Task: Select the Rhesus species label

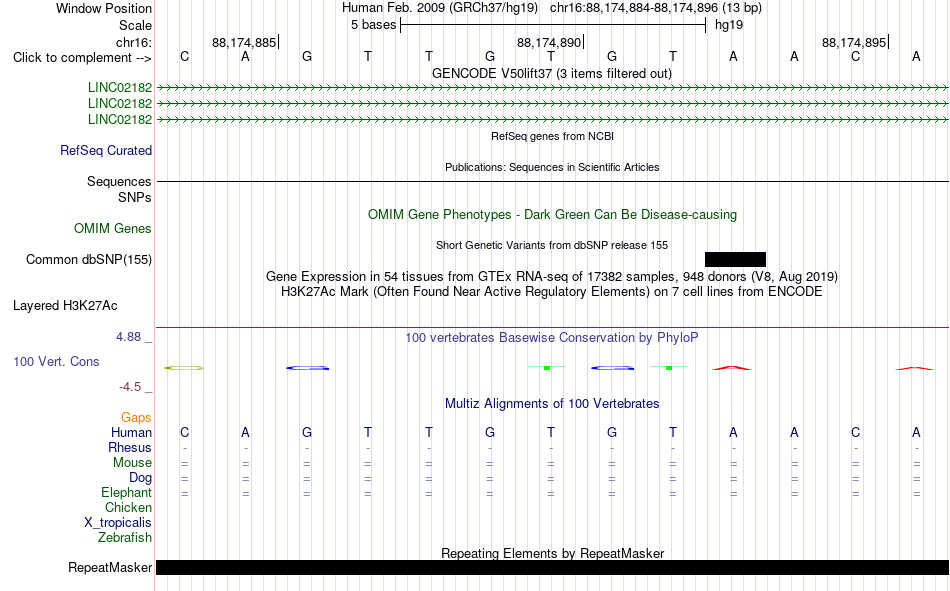Action: click(130, 447)
